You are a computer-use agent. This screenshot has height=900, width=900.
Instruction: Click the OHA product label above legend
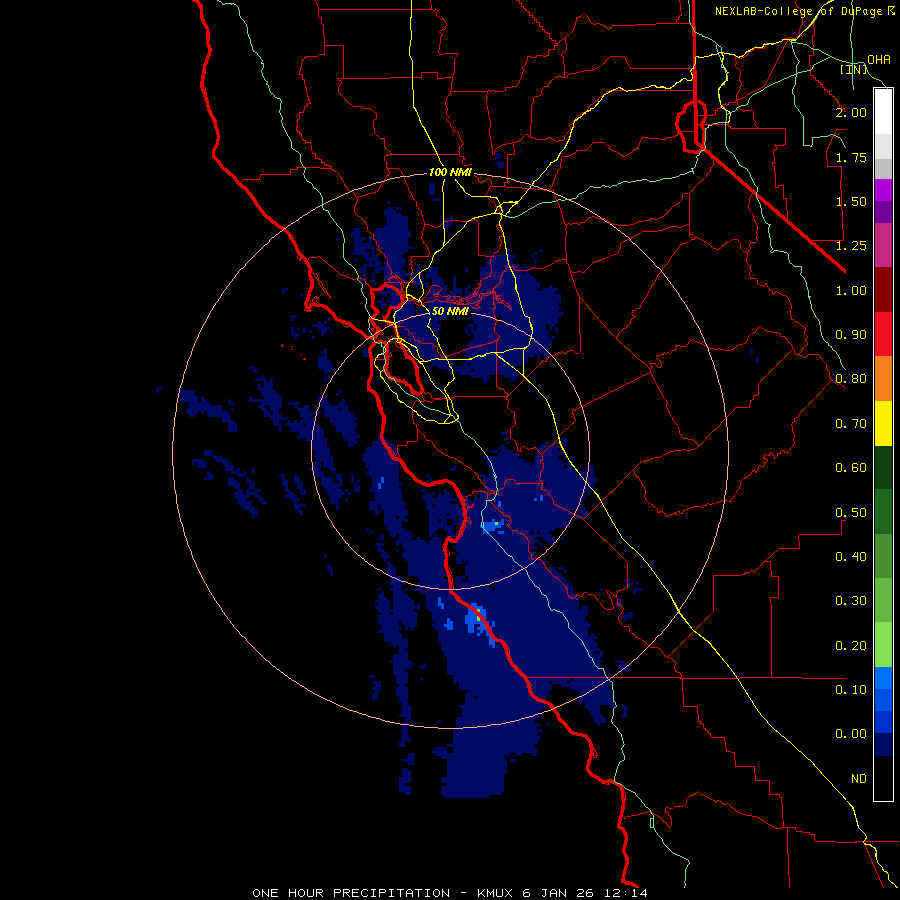point(879,60)
